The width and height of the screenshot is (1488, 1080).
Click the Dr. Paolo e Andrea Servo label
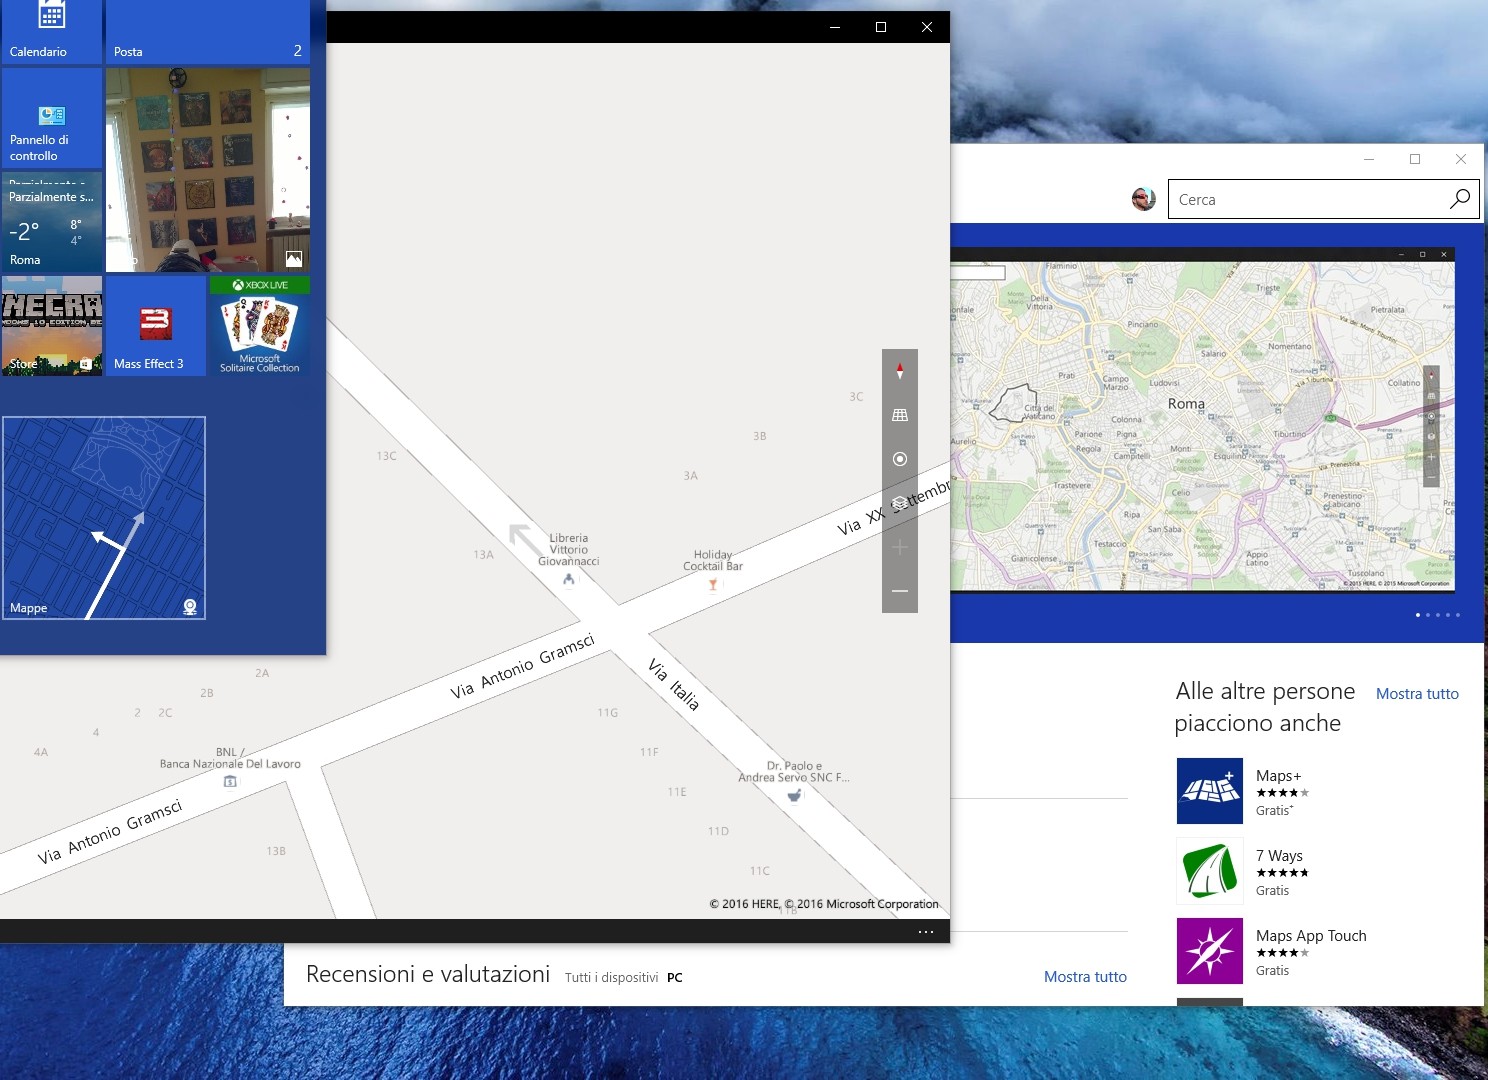coord(794,772)
